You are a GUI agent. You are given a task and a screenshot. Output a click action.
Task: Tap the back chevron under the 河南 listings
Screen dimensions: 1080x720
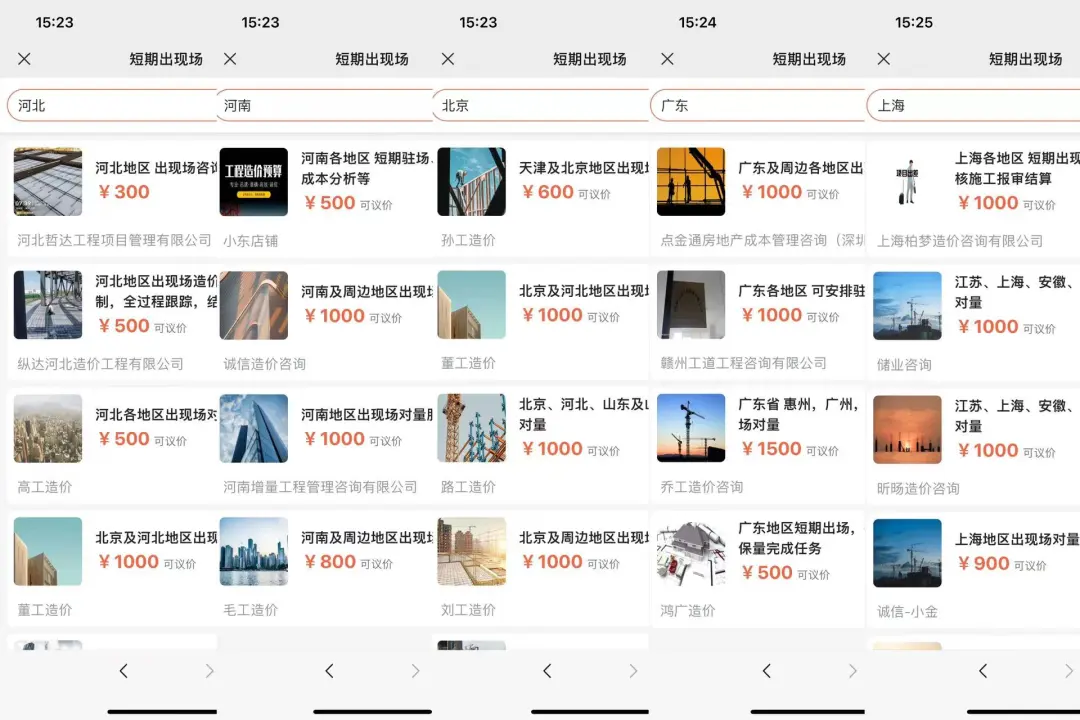tap(328, 671)
